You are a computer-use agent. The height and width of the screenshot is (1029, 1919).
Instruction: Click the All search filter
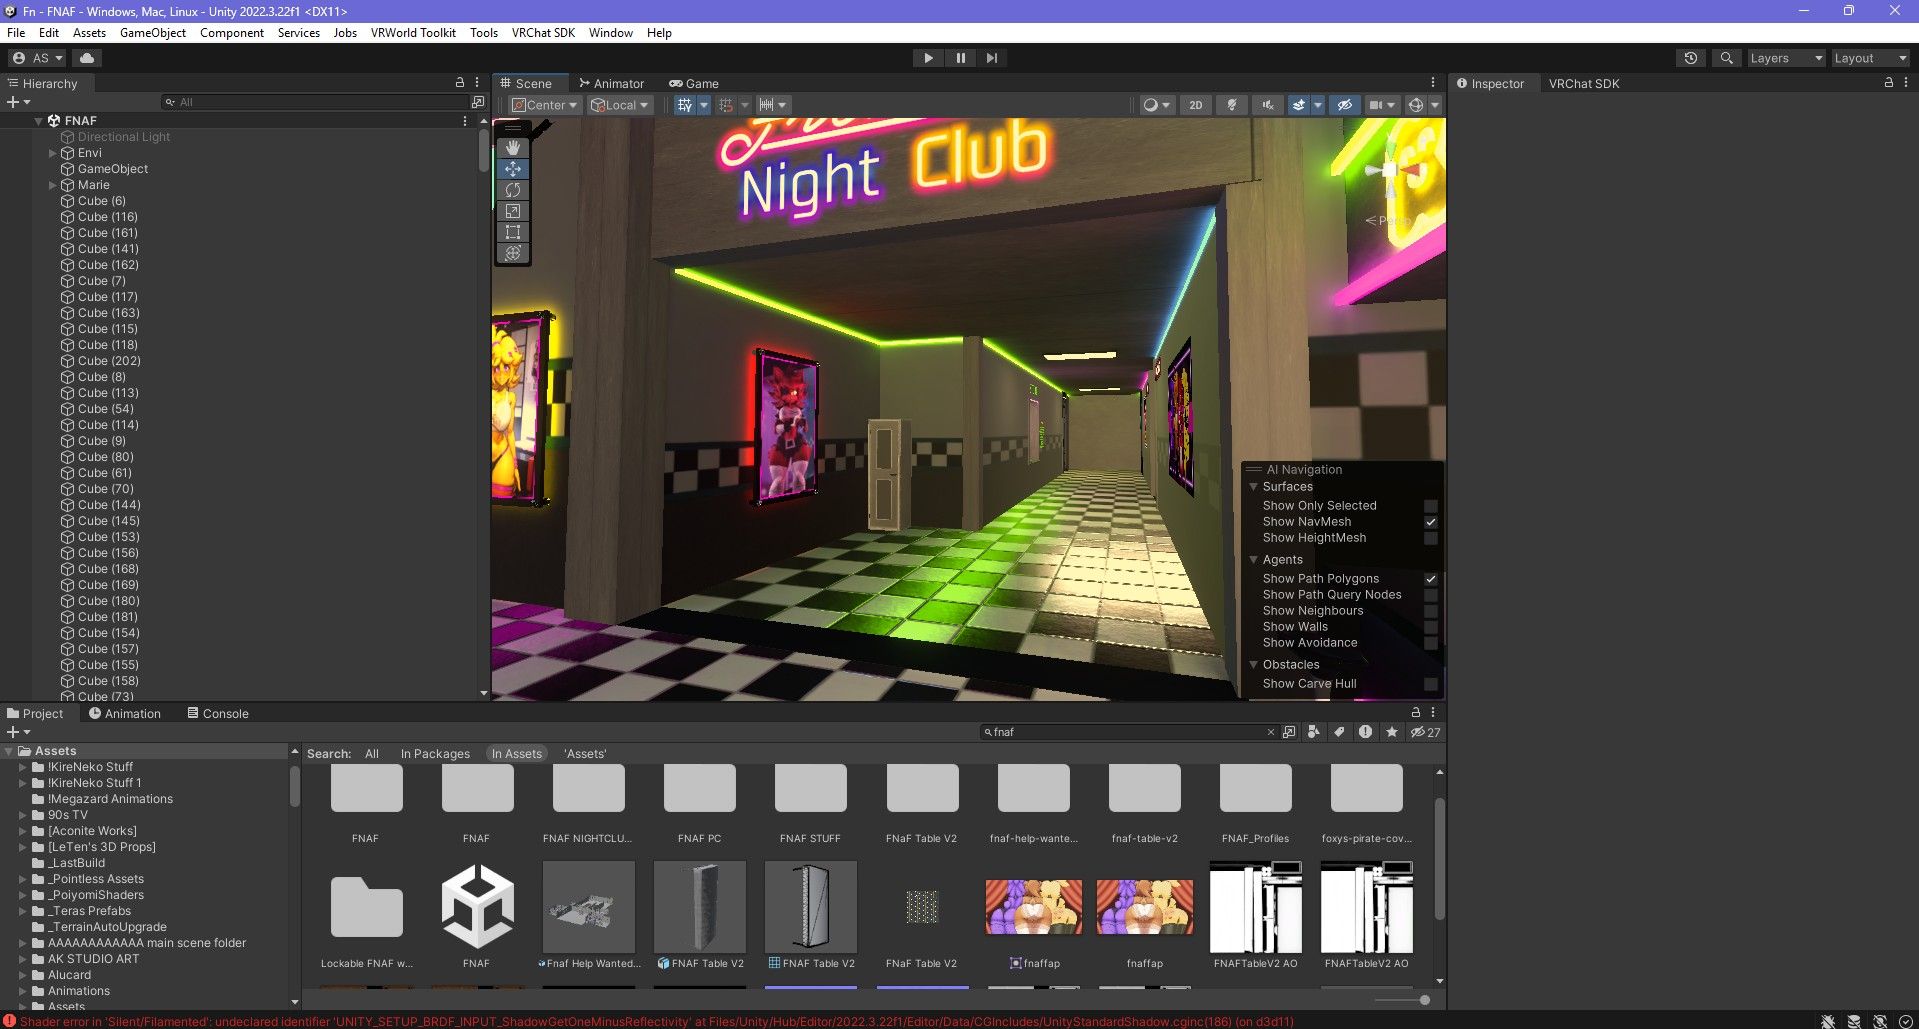(372, 754)
